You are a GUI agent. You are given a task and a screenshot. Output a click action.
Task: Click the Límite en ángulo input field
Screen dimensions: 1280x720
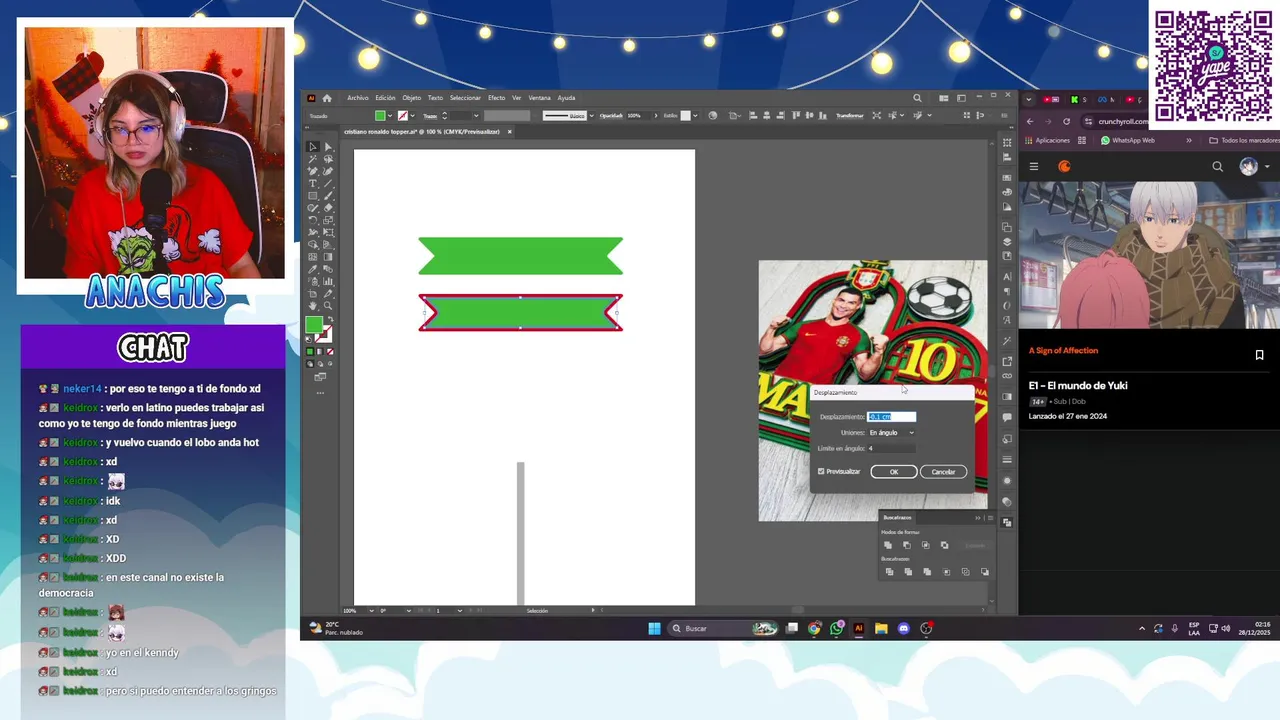coord(891,449)
